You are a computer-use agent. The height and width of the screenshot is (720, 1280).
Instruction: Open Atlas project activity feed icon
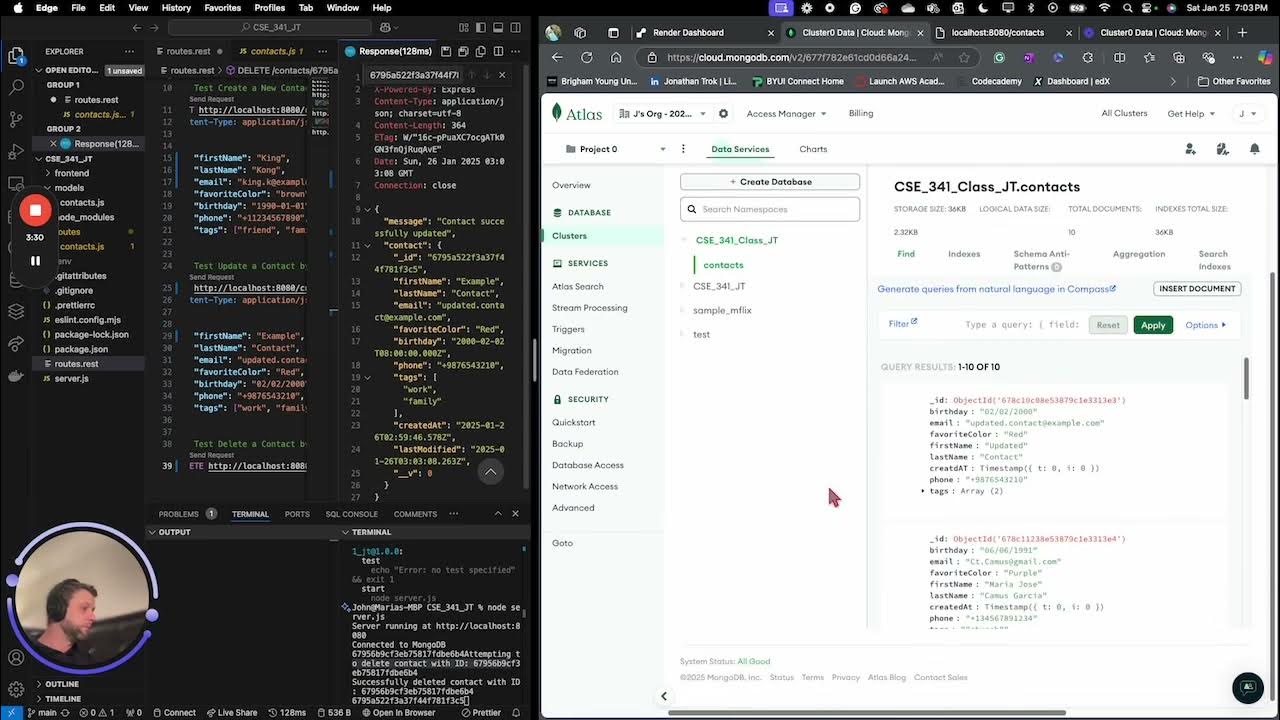point(1222,149)
